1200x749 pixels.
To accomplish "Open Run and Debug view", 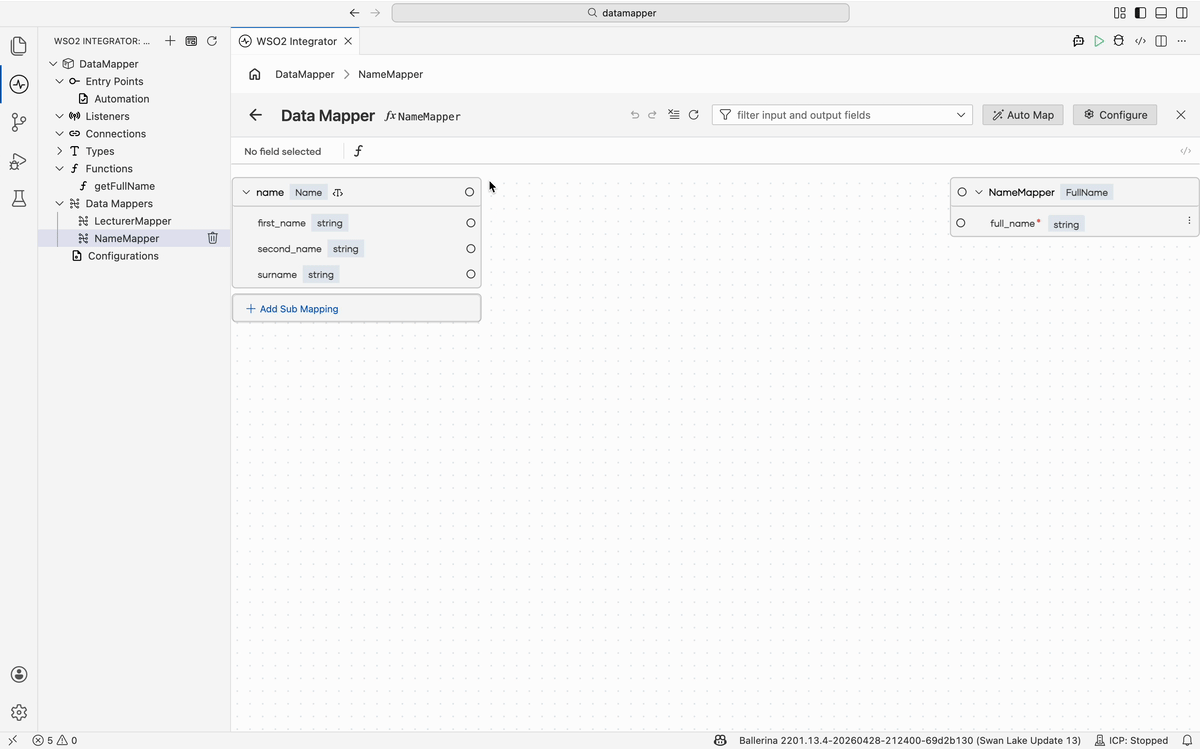I will point(18,160).
